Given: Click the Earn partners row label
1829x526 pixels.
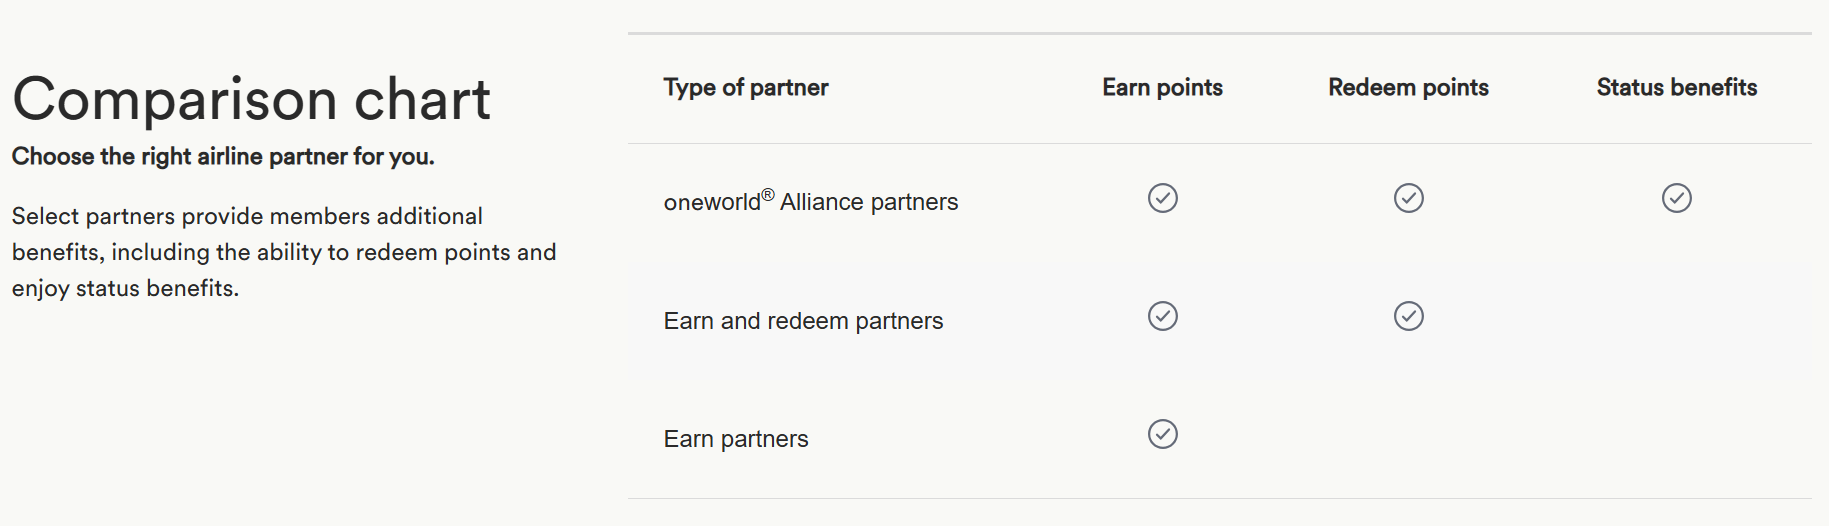Looking at the screenshot, I should 736,439.
